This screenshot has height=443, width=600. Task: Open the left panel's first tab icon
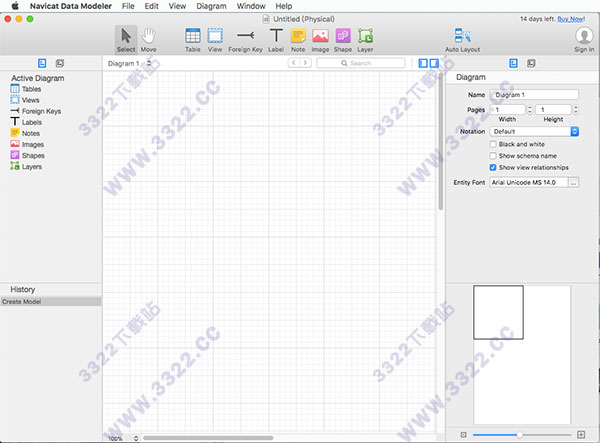42,63
